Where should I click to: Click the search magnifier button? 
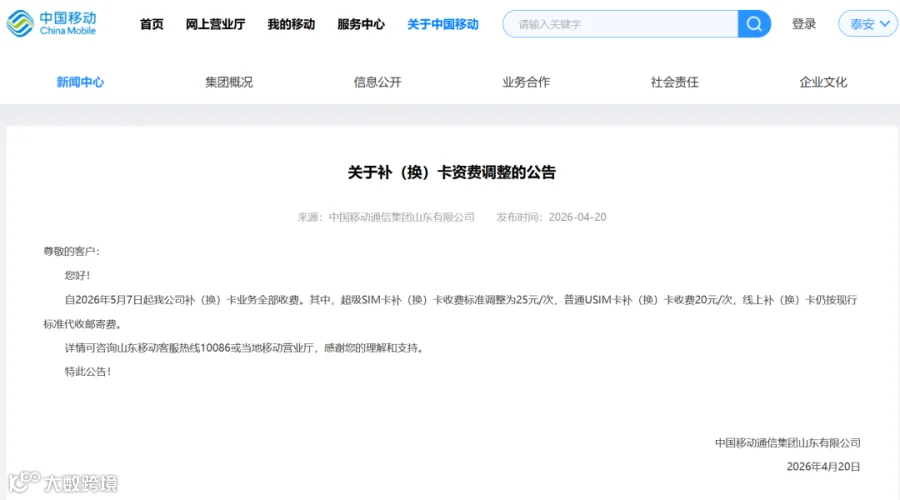(x=754, y=24)
